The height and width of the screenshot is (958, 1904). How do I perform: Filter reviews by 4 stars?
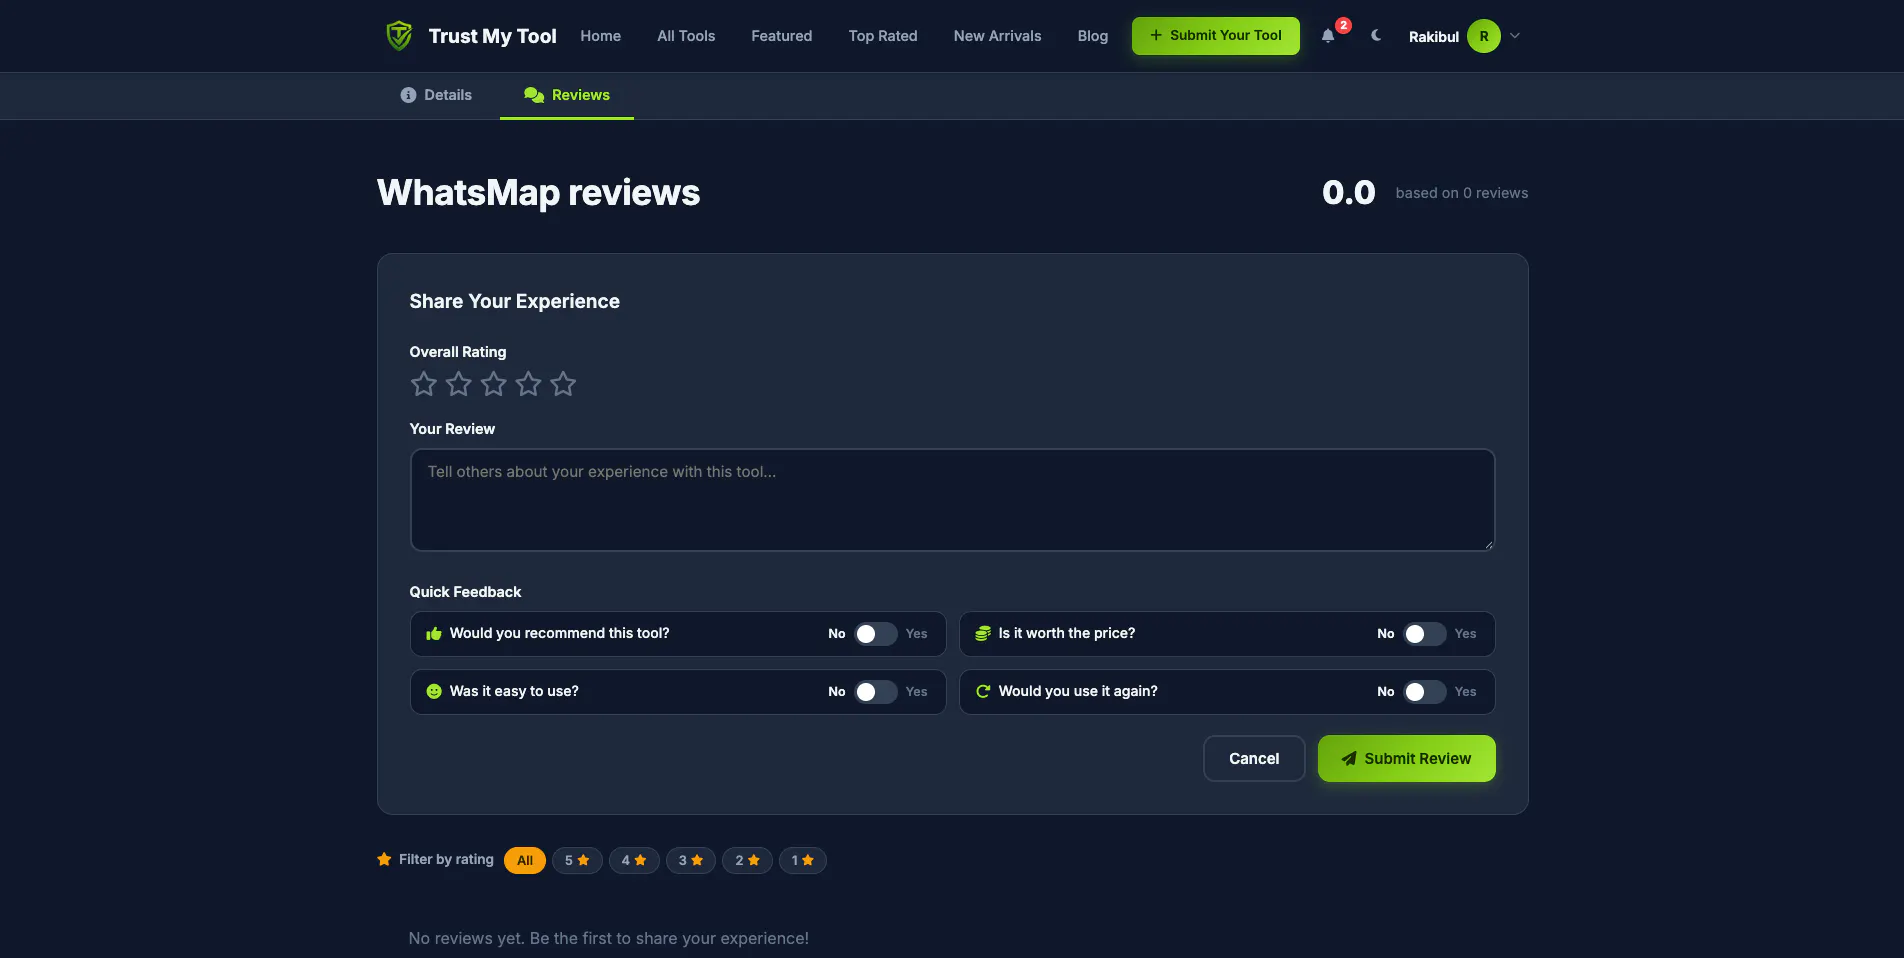pos(634,861)
